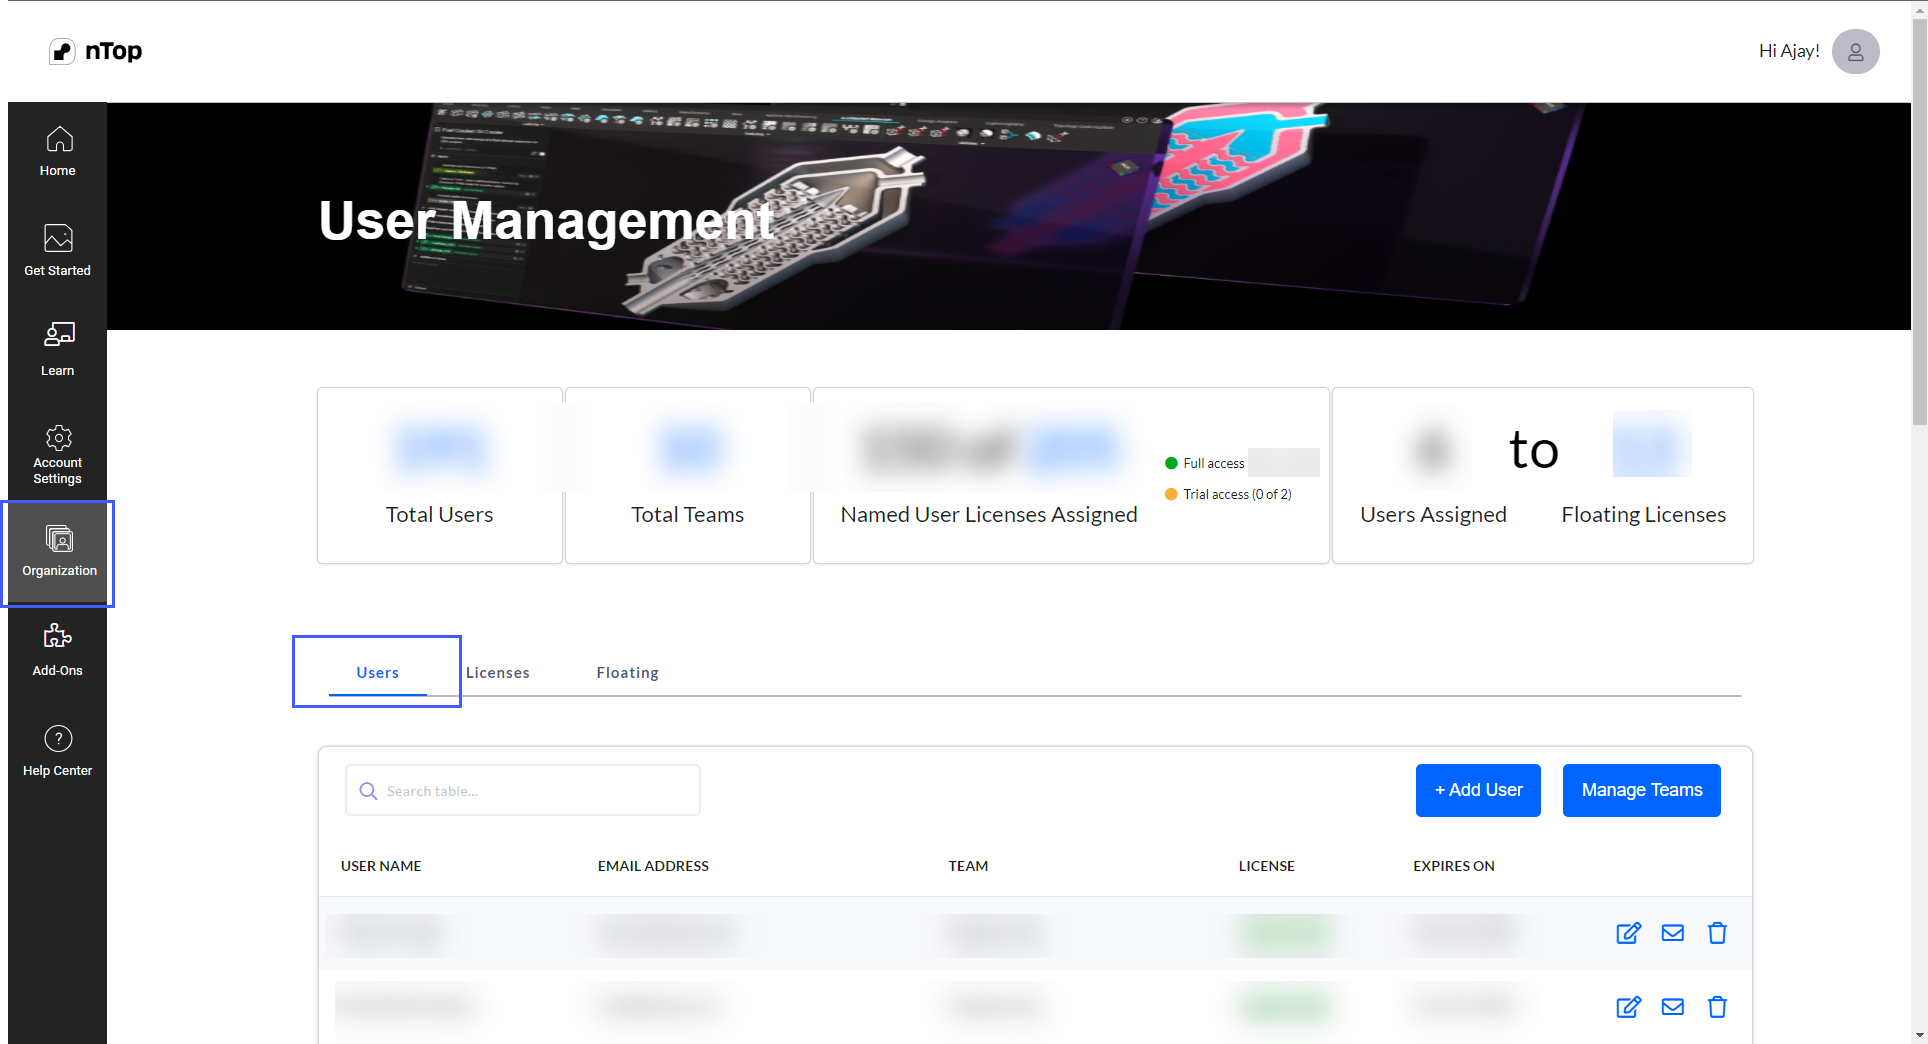
Task: Open the user profile avatar
Action: point(1855,51)
